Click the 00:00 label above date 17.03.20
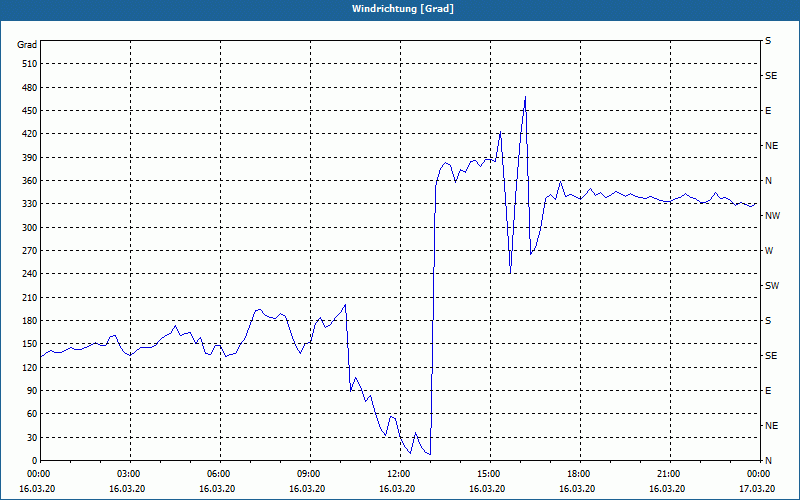The image size is (800, 500). pos(759,474)
